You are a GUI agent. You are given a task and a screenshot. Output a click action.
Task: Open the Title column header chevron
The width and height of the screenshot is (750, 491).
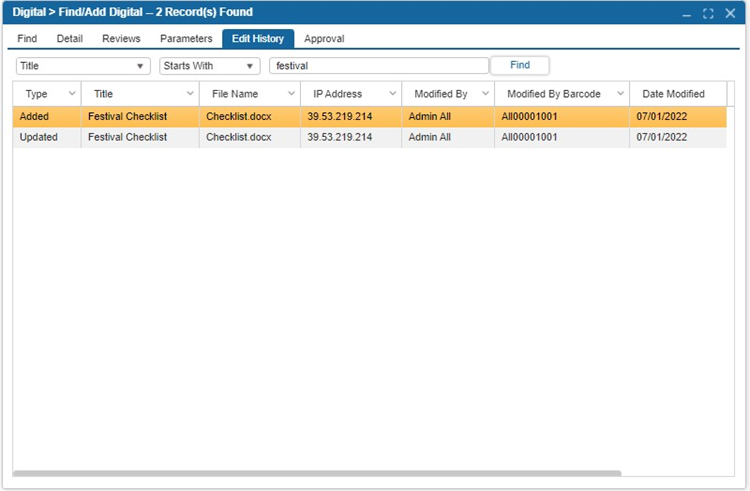[x=190, y=93]
